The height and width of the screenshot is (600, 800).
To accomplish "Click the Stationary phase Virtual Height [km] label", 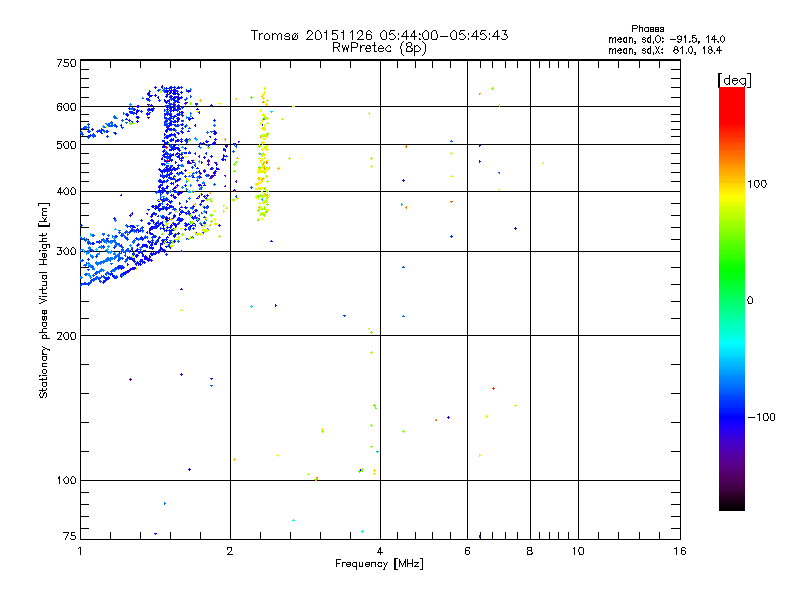I will coord(44,300).
